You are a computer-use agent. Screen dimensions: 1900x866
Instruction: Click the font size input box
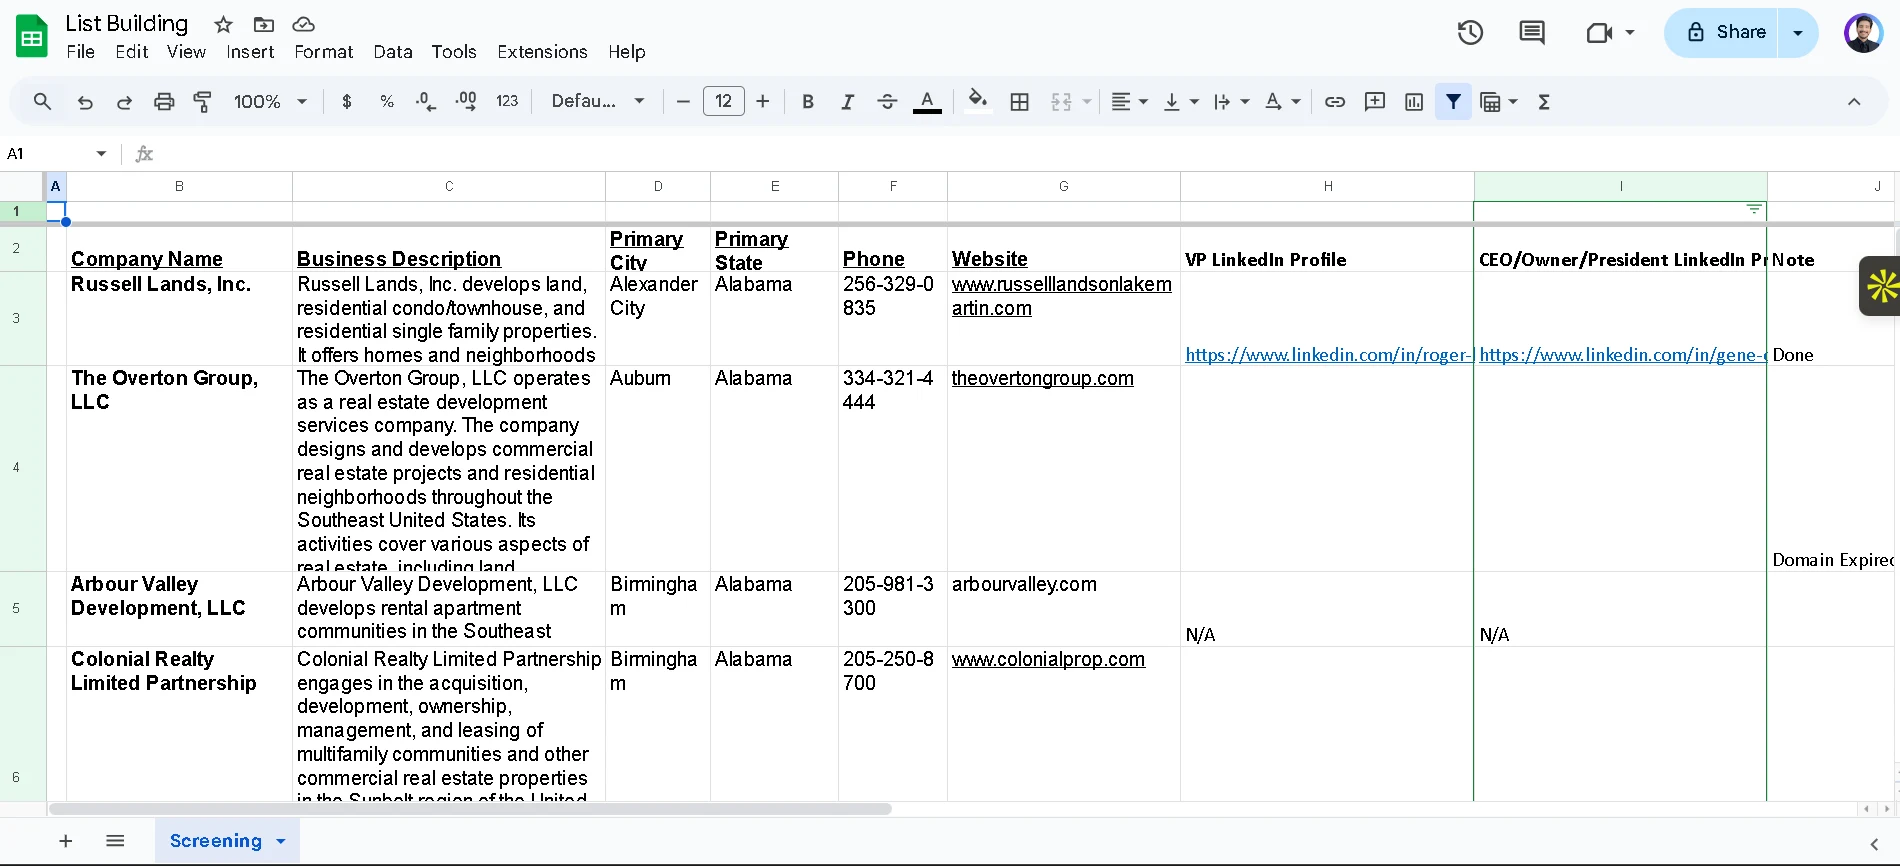[x=724, y=101]
